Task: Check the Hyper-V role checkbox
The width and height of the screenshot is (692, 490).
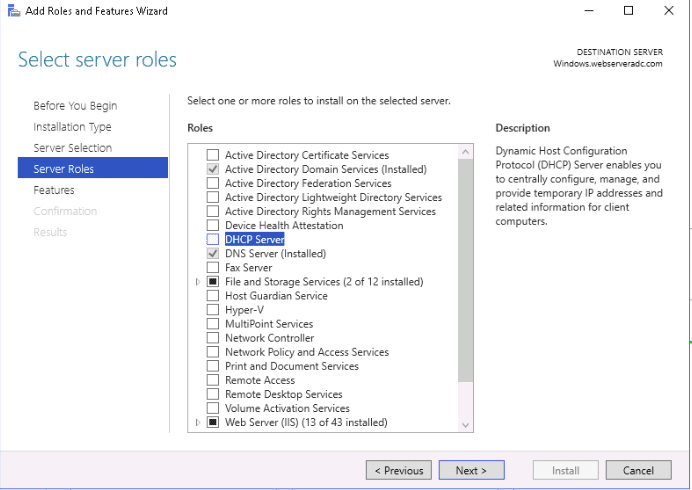Action: coord(213,310)
